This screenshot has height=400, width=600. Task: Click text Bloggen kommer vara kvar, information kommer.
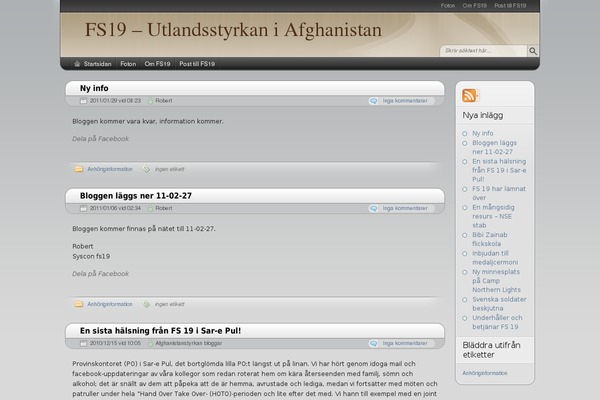point(148,121)
